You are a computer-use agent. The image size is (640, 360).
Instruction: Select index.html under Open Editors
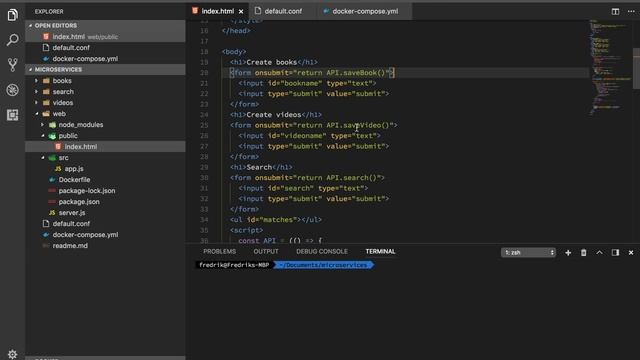(105, 37)
